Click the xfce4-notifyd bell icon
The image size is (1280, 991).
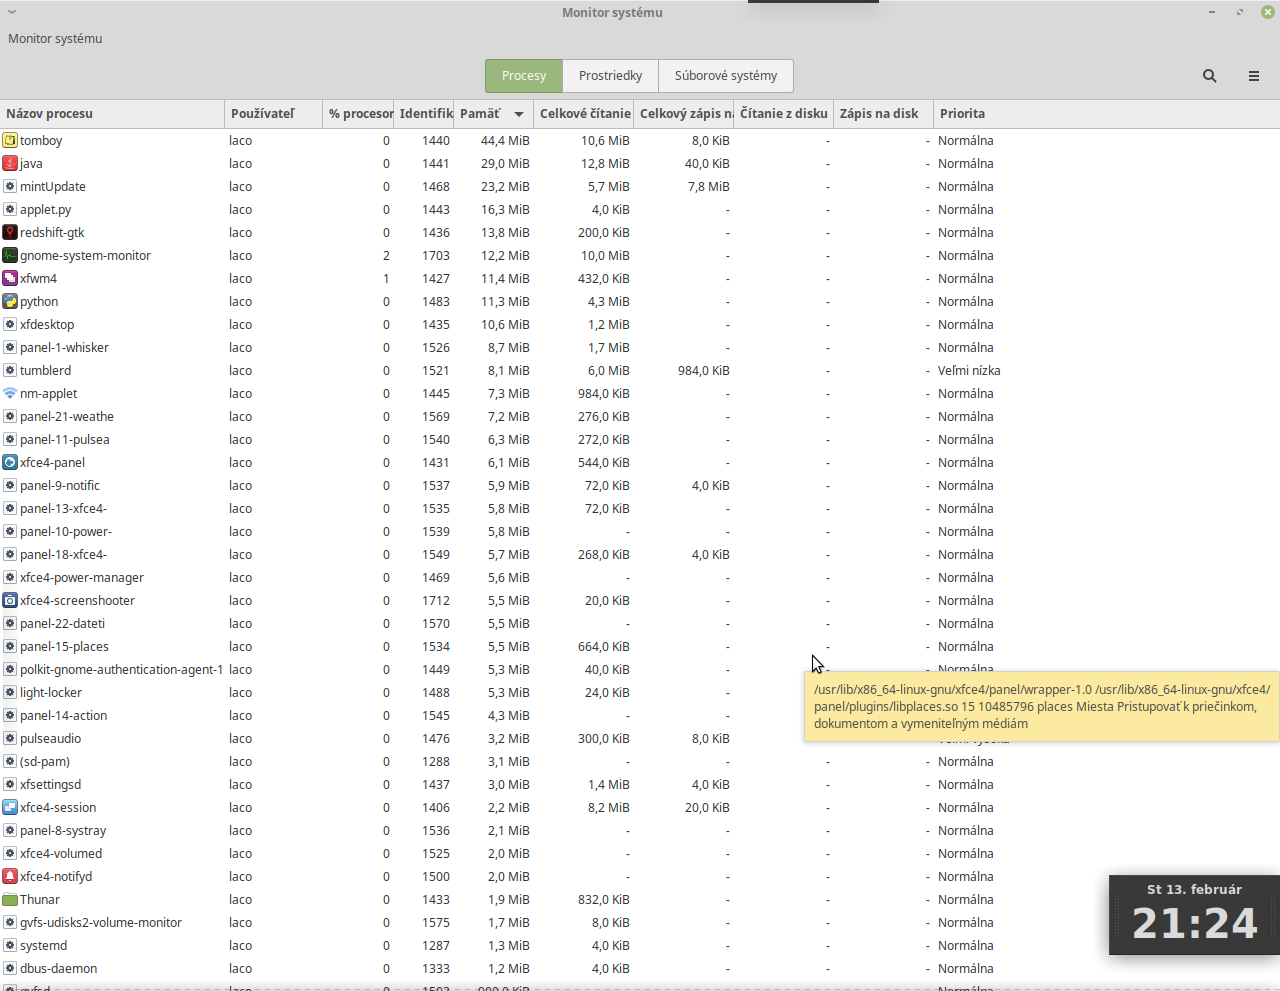(x=10, y=877)
